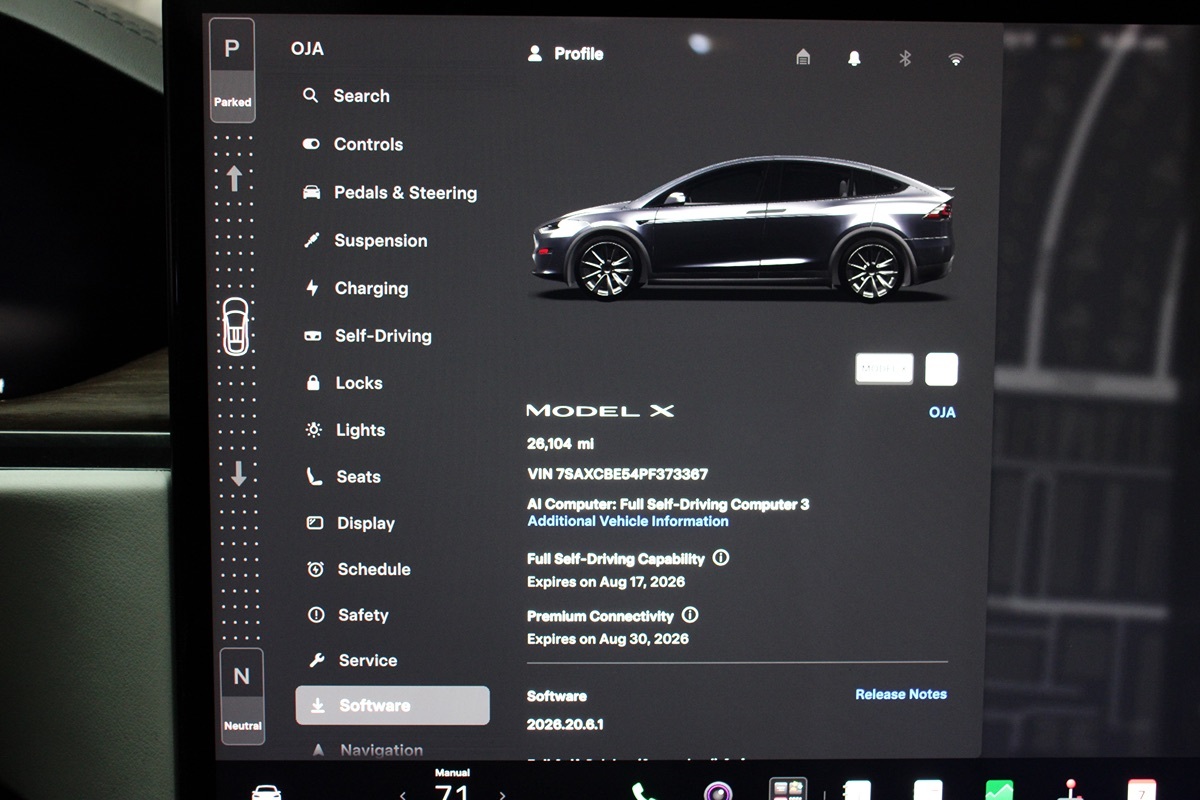The image size is (1200, 800).
Task: Open Self-Driving settings
Action: tap(368, 336)
